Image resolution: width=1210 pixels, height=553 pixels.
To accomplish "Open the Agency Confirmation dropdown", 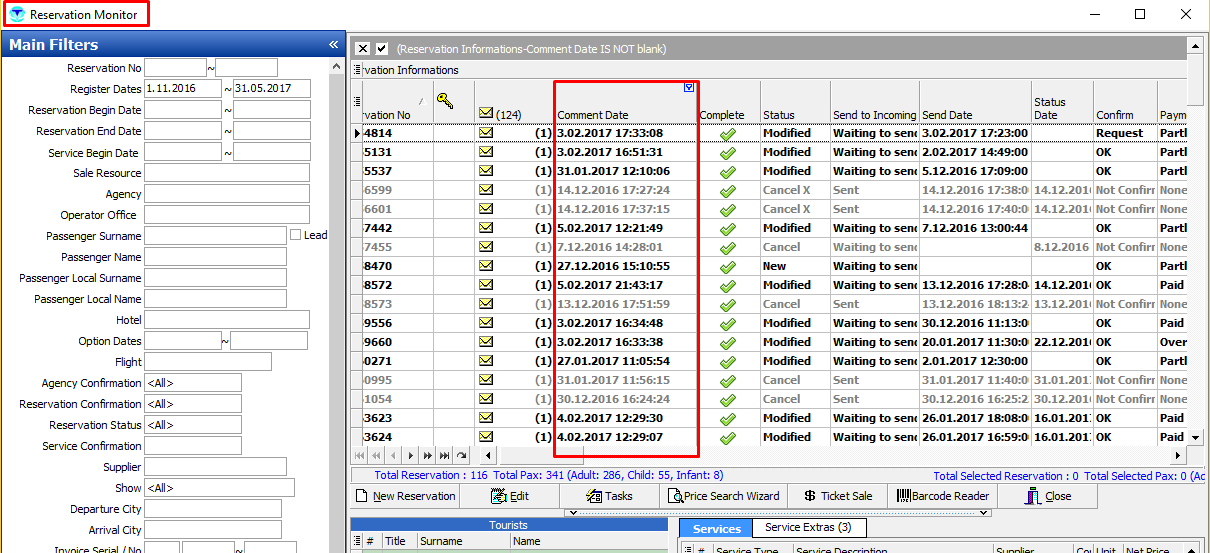I will 193,383.
